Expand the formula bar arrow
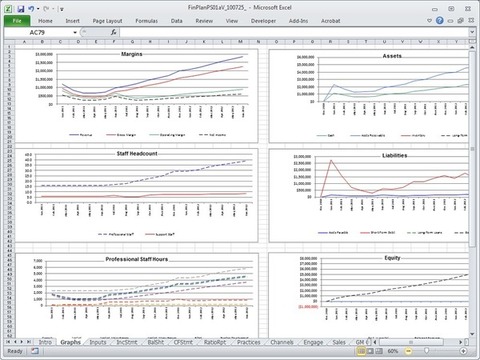 click(472, 32)
